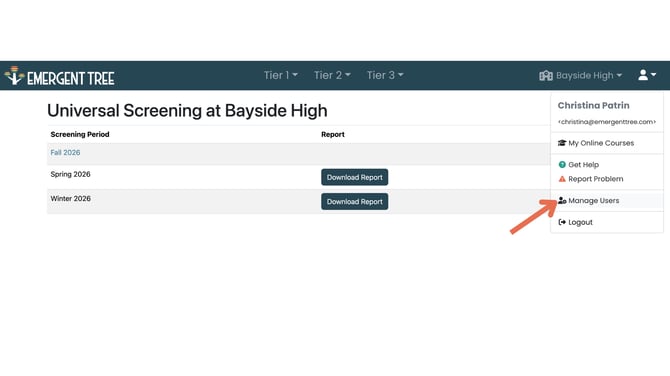Image resolution: width=670 pixels, height=376 pixels.
Task: Click the Universal Screening at Bayside High heading
Action: click(x=187, y=111)
